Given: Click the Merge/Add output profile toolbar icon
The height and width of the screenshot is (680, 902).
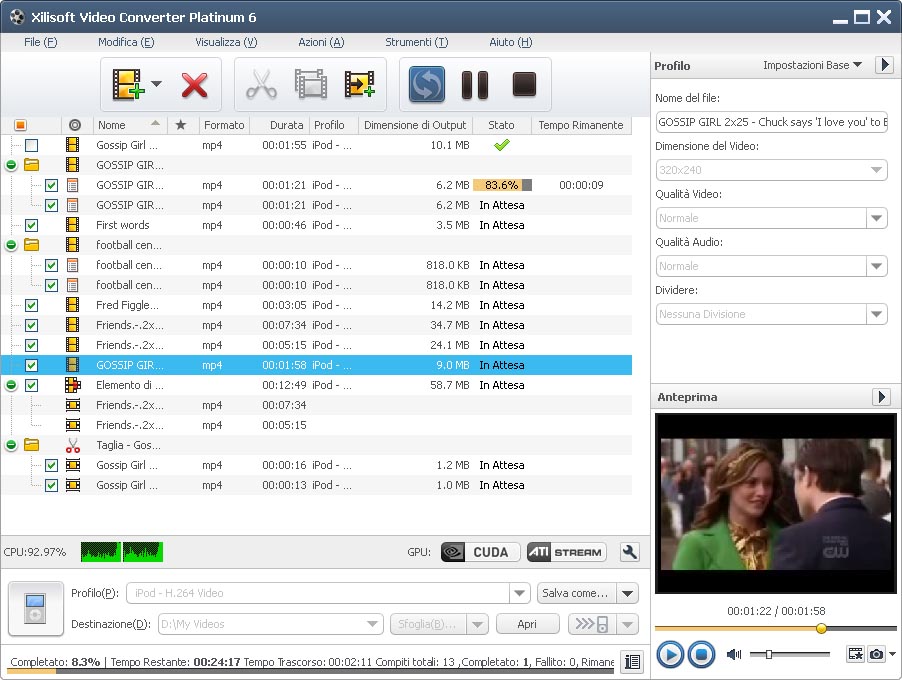Looking at the screenshot, I should pos(360,84).
